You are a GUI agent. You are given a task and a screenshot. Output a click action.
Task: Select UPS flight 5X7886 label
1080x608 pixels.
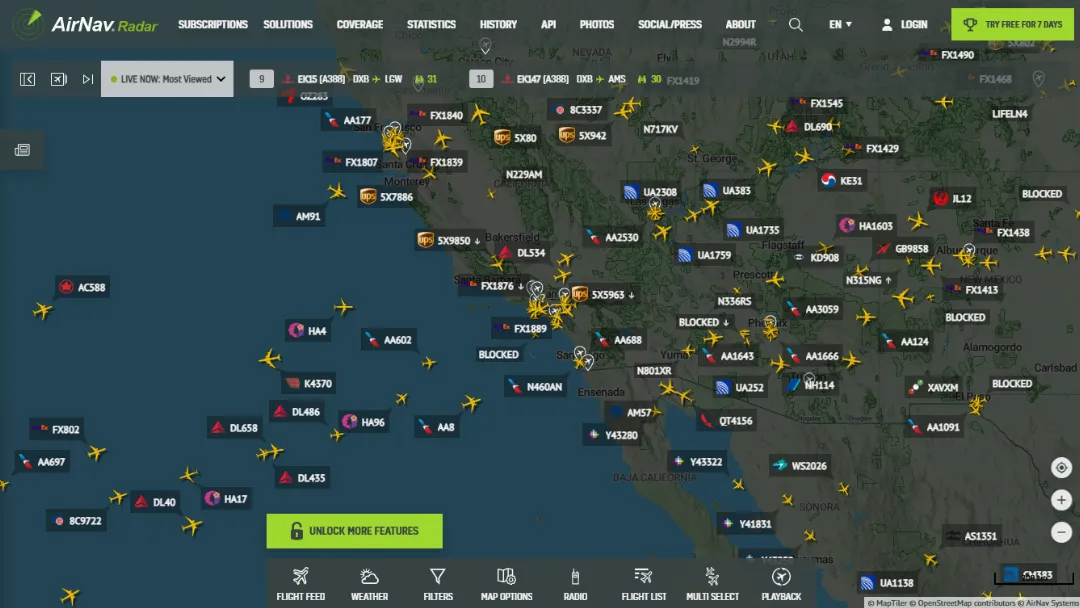click(x=387, y=197)
